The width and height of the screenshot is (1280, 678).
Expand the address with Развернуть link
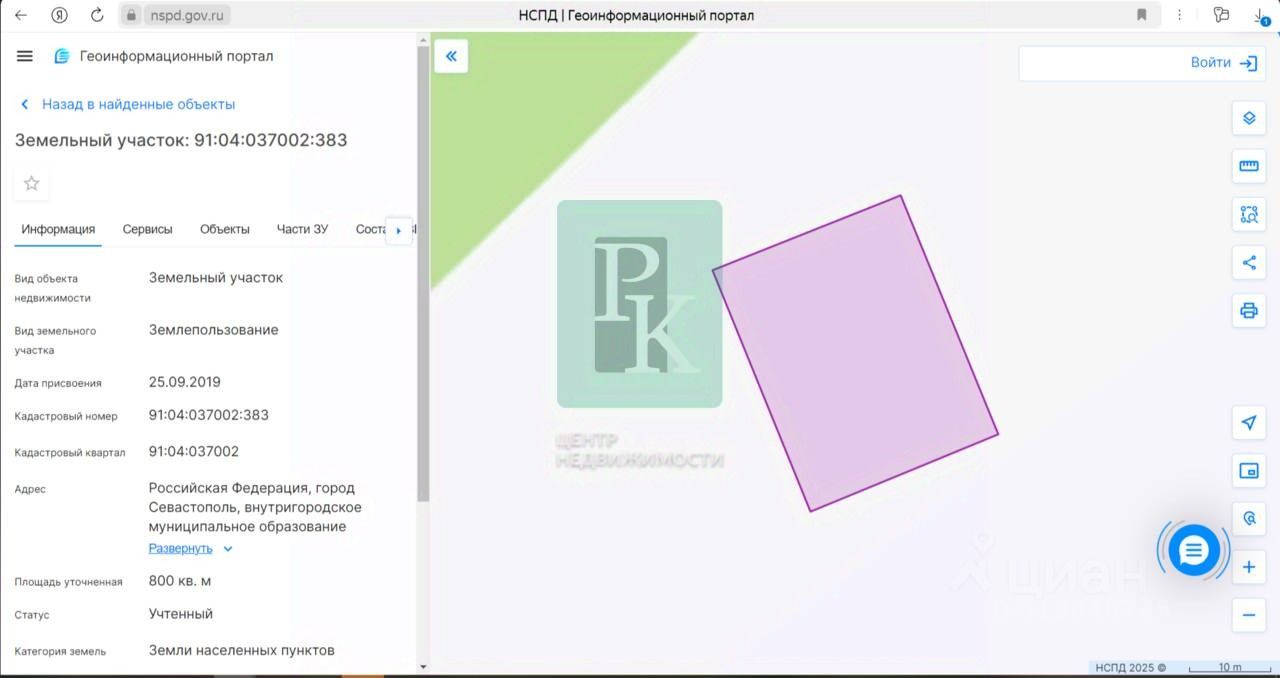click(181, 548)
